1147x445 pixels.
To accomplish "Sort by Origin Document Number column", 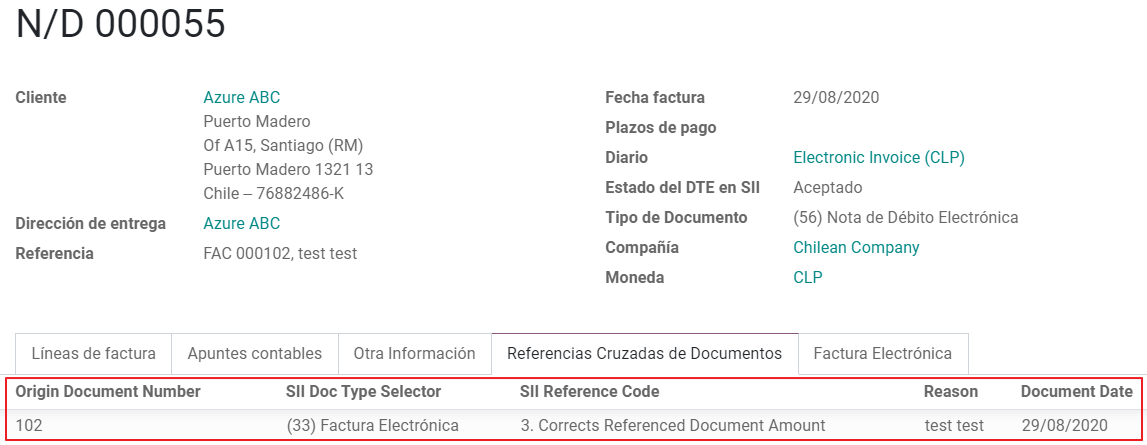I will point(108,392).
